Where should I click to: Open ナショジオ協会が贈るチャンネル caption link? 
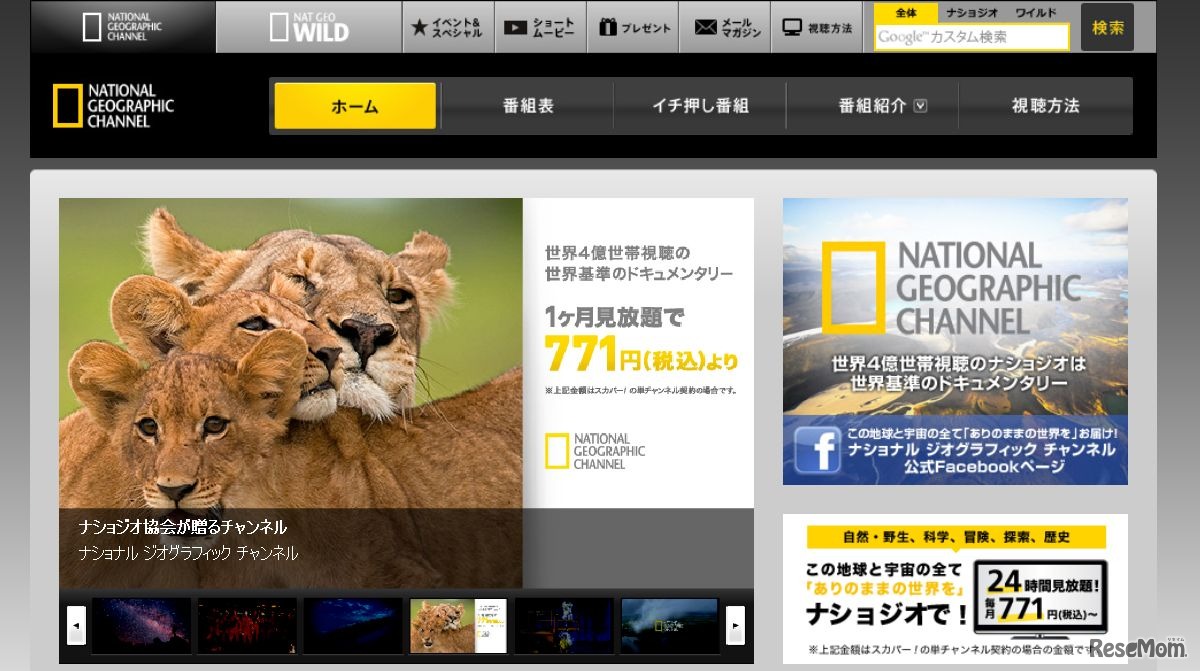(x=183, y=527)
